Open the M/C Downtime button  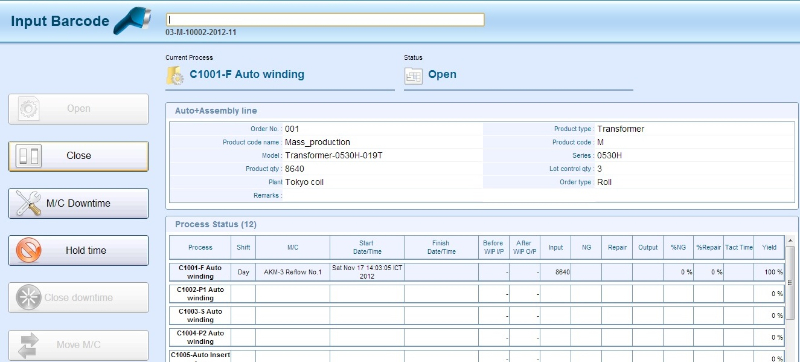tap(79, 203)
